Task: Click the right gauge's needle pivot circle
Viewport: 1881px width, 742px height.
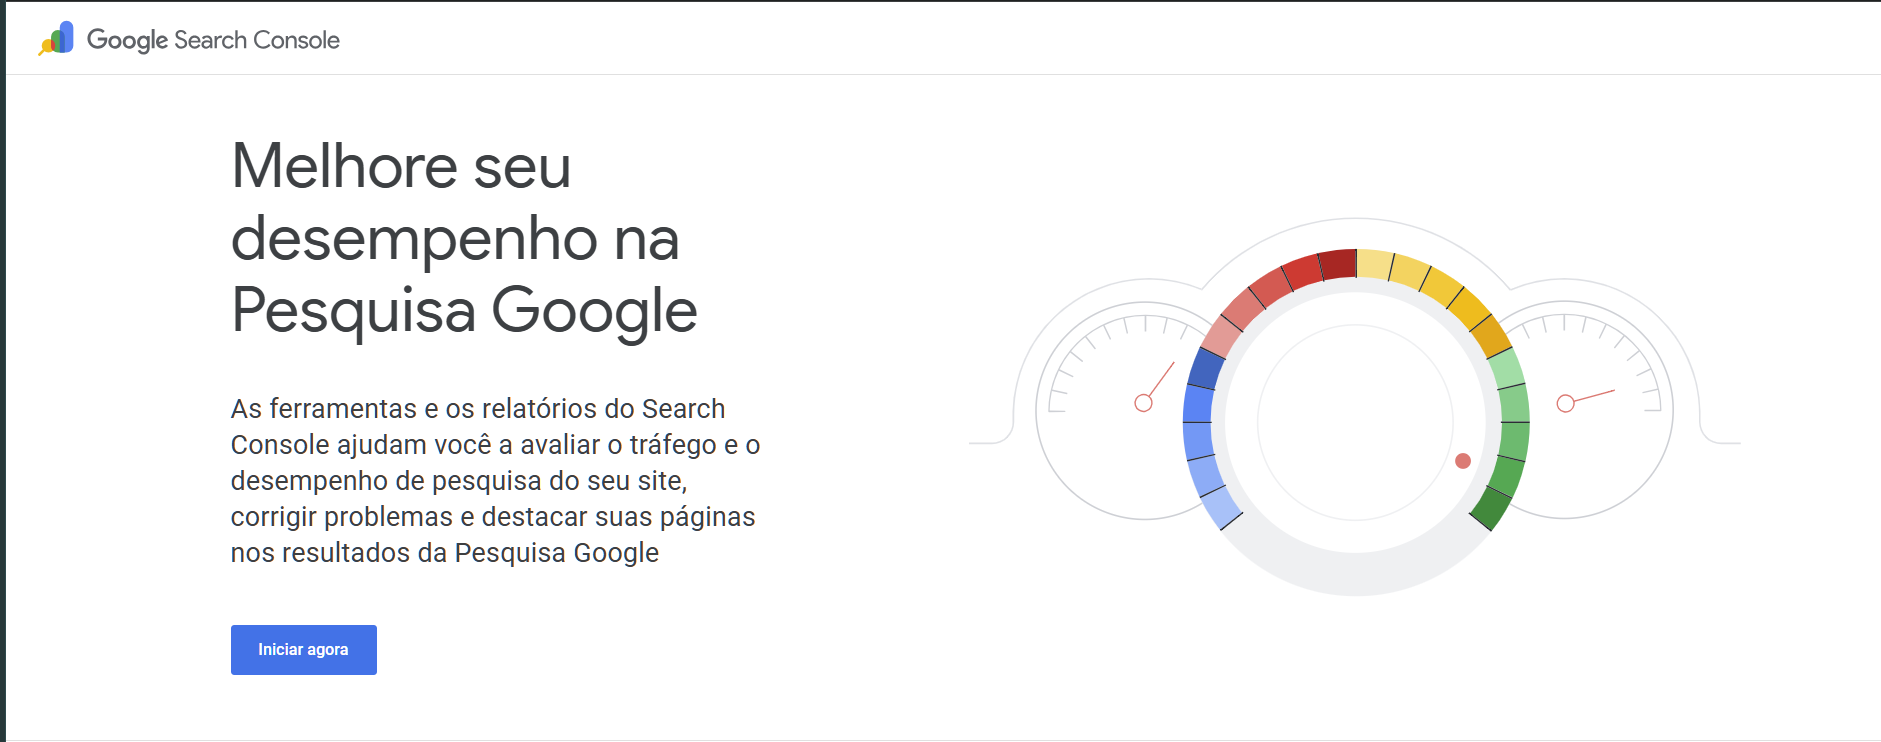Action: pyautogui.click(x=1566, y=403)
